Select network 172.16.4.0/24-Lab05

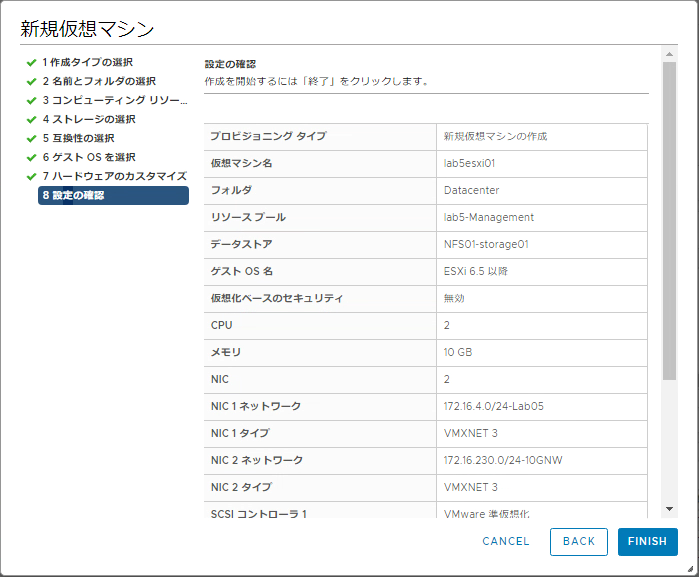click(493, 406)
